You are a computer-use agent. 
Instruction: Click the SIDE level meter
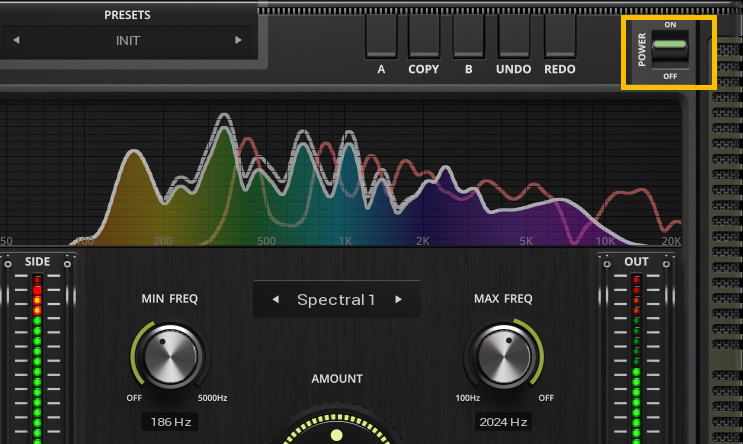pos(37,358)
